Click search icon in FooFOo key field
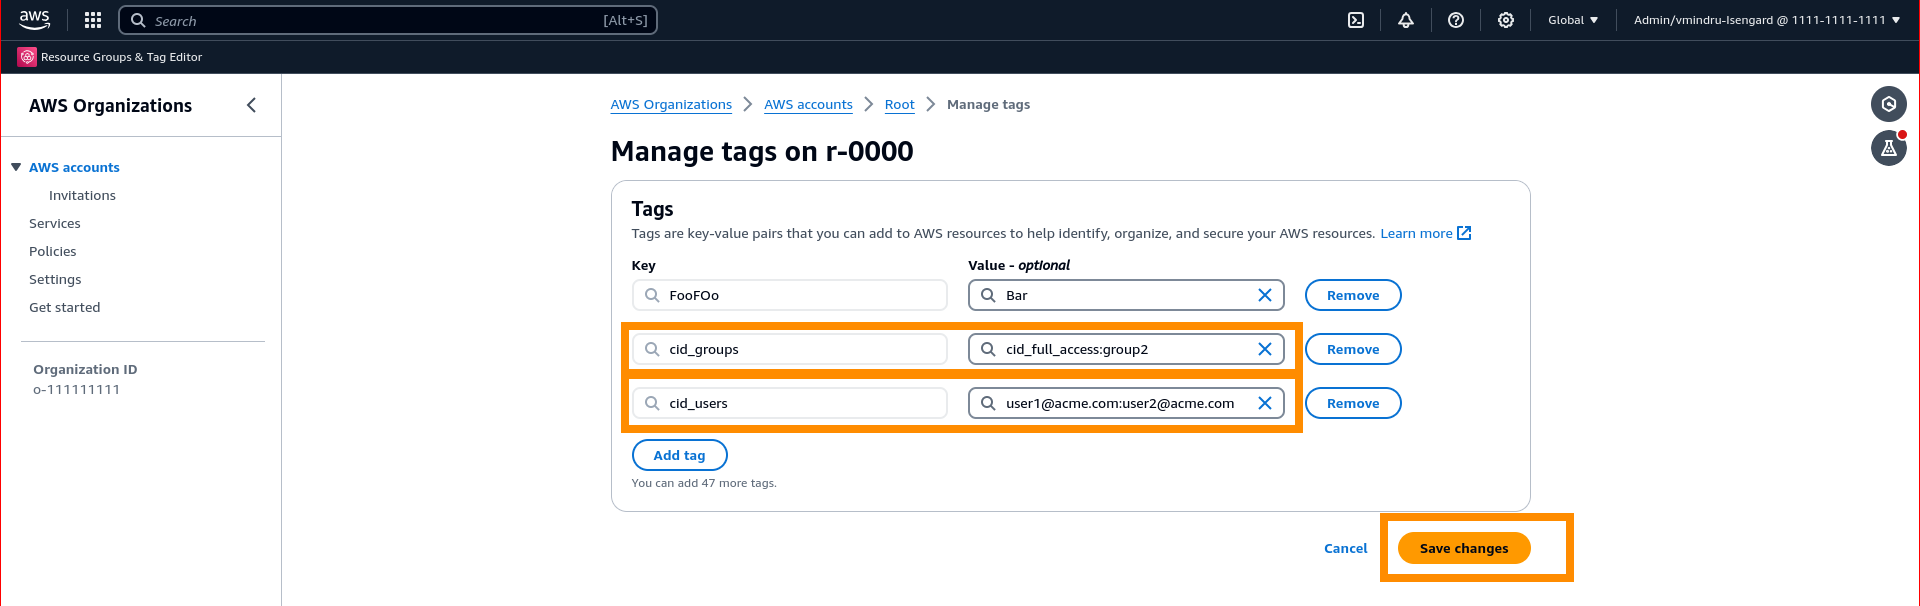This screenshot has height=606, width=1920. tap(652, 295)
